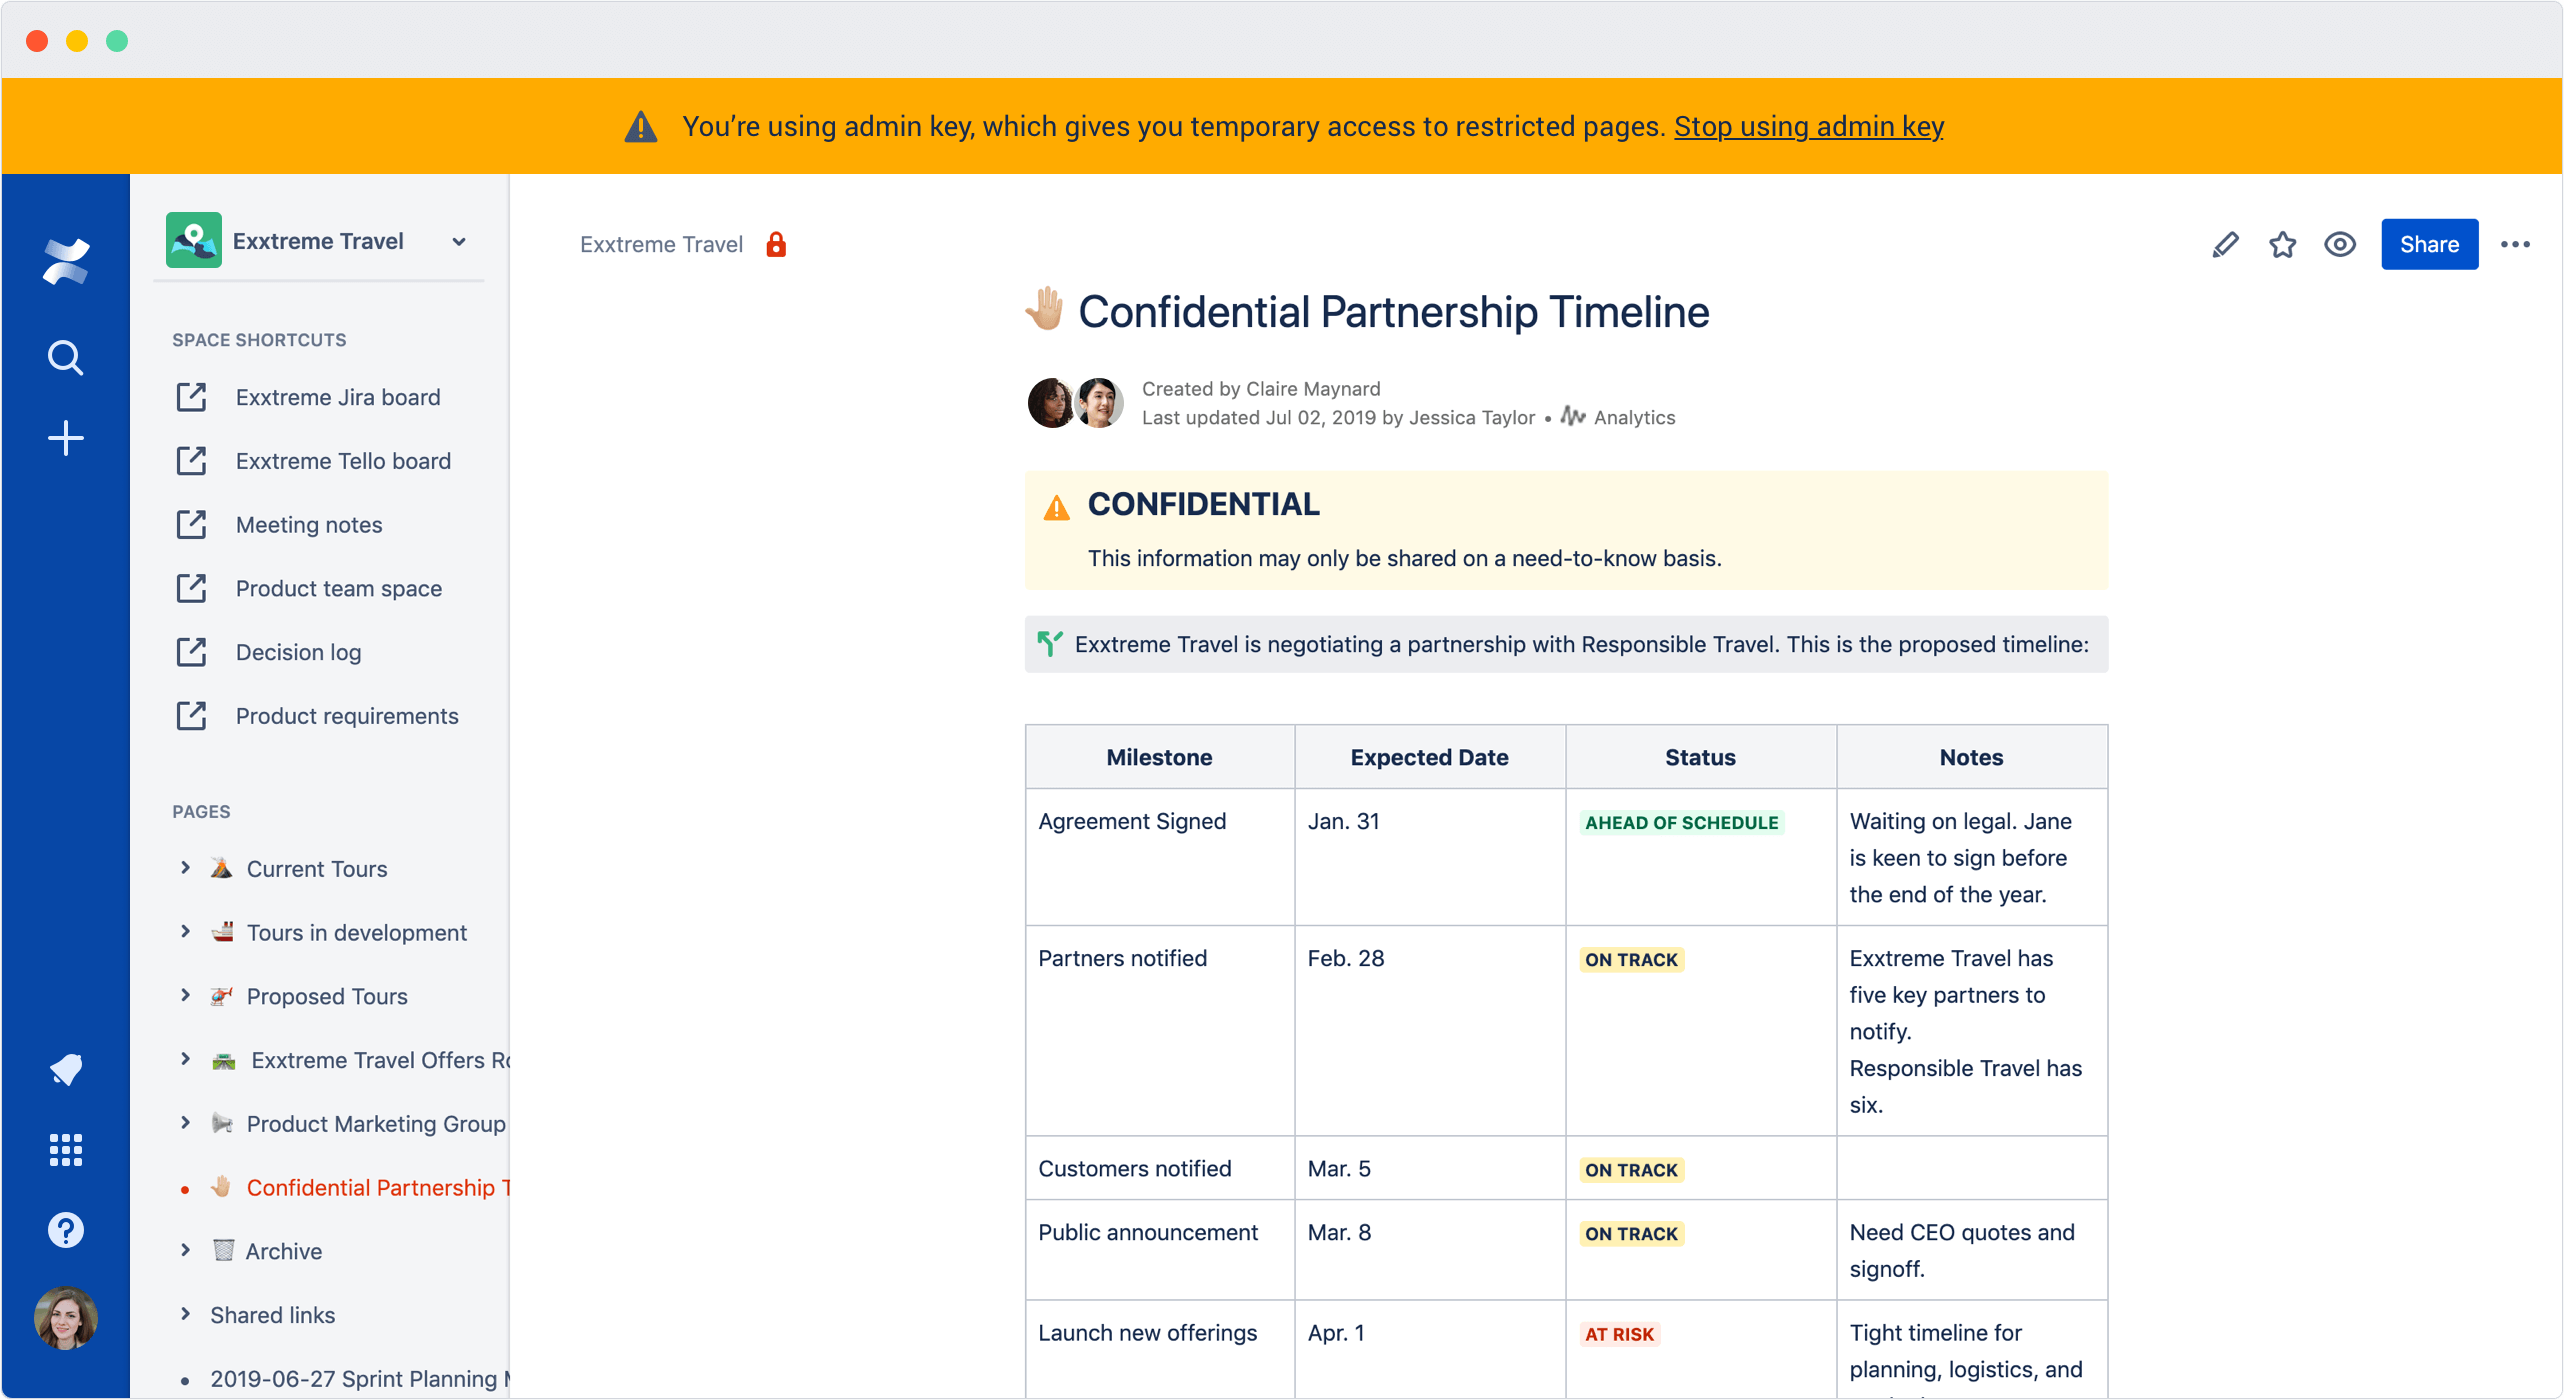Create new content with the plus icon

(64, 438)
